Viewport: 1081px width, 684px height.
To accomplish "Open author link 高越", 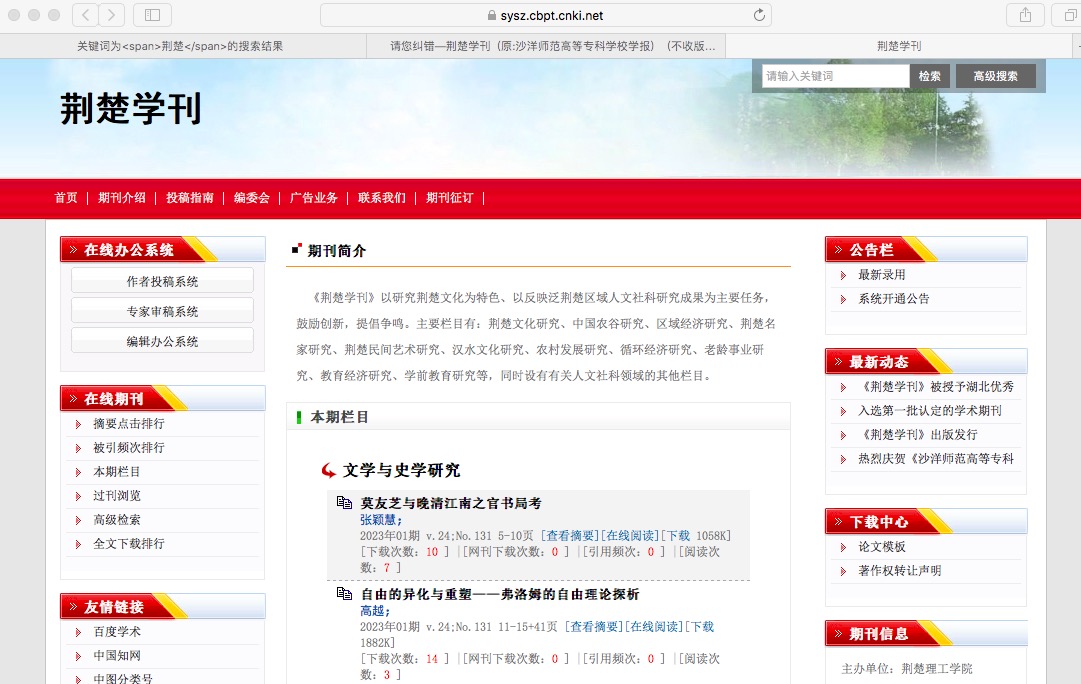I will [x=373, y=611].
